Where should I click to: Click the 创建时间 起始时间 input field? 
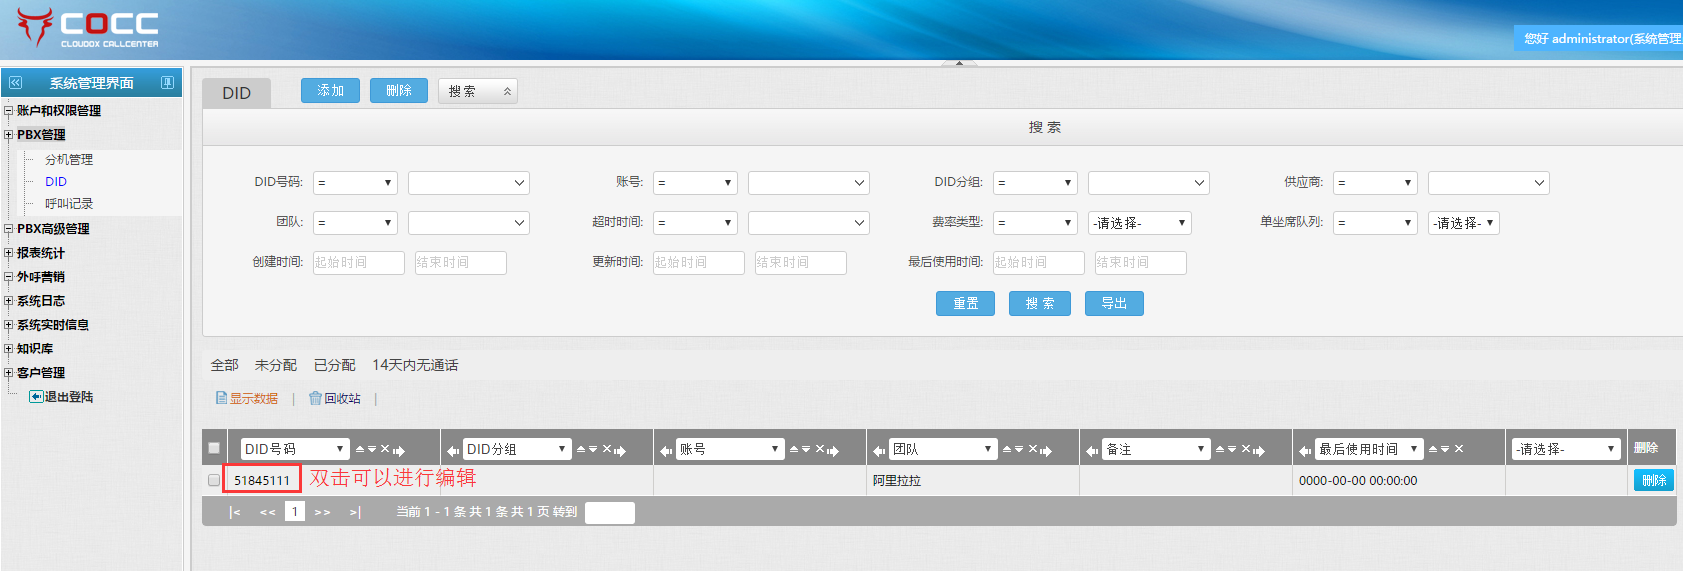(358, 263)
